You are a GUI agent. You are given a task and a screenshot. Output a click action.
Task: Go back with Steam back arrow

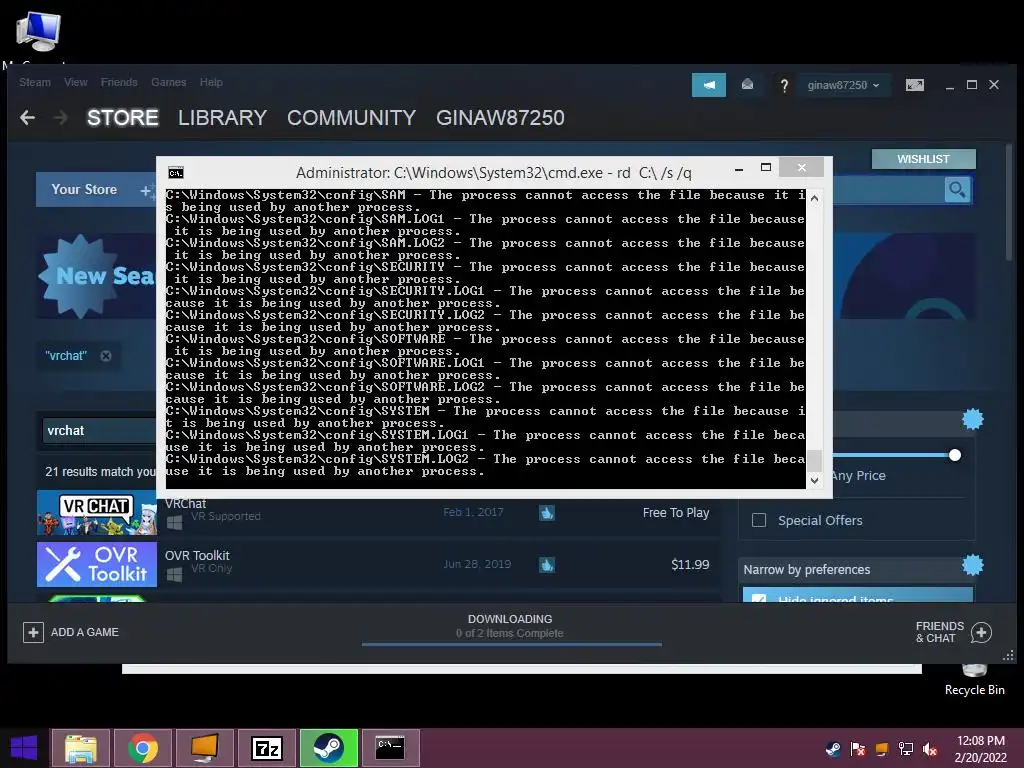(x=27, y=118)
